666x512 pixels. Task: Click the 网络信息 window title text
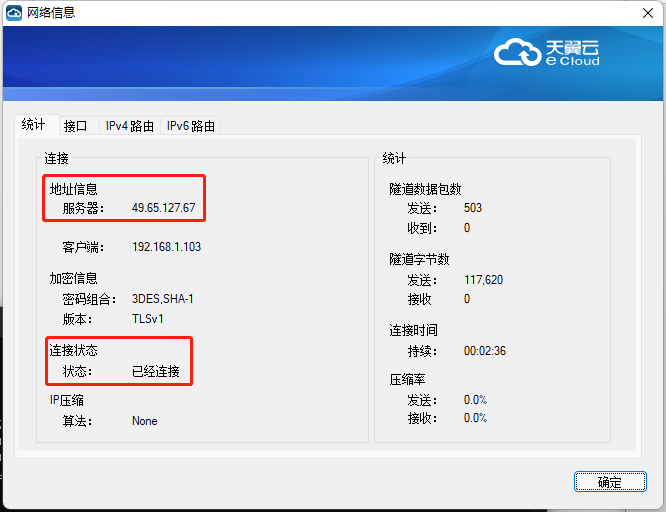[x=51, y=13]
